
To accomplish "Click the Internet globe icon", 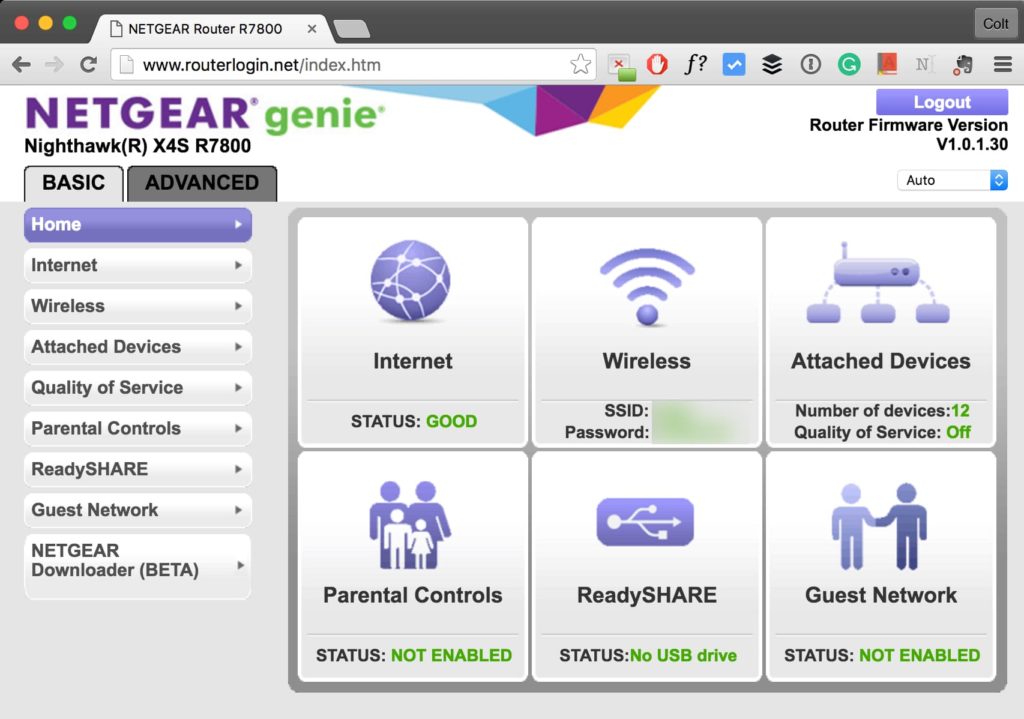I will point(411,281).
